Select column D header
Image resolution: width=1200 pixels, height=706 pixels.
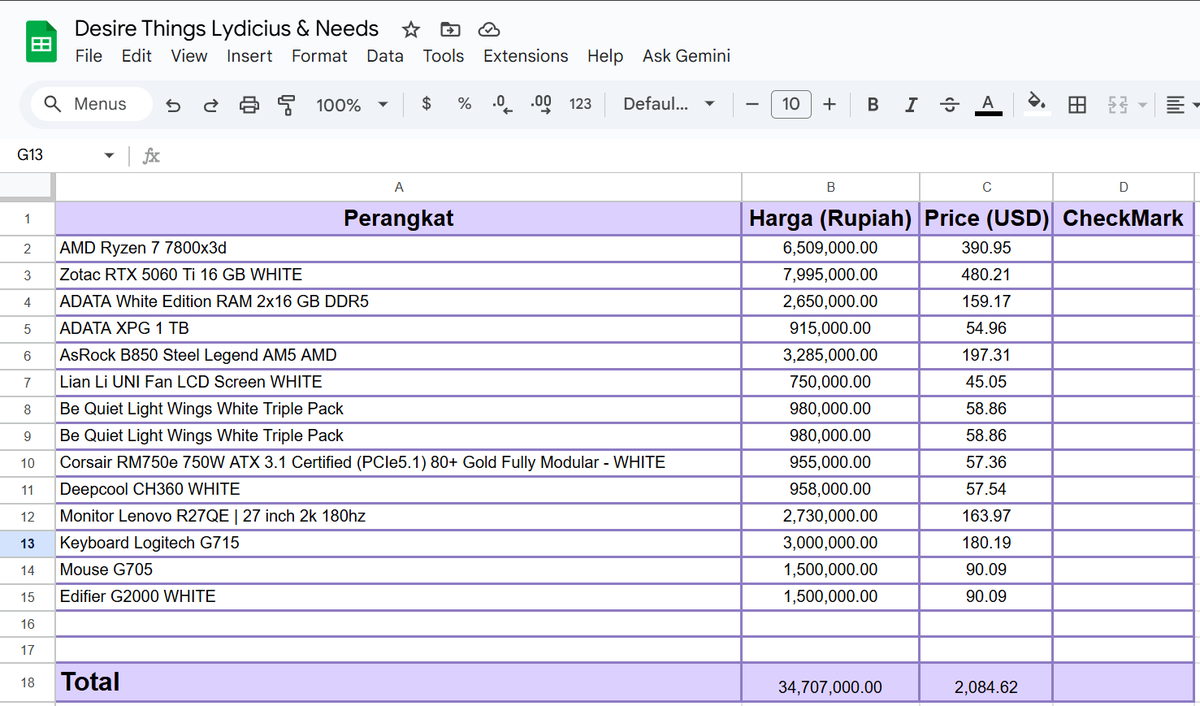click(x=1123, y=187)
